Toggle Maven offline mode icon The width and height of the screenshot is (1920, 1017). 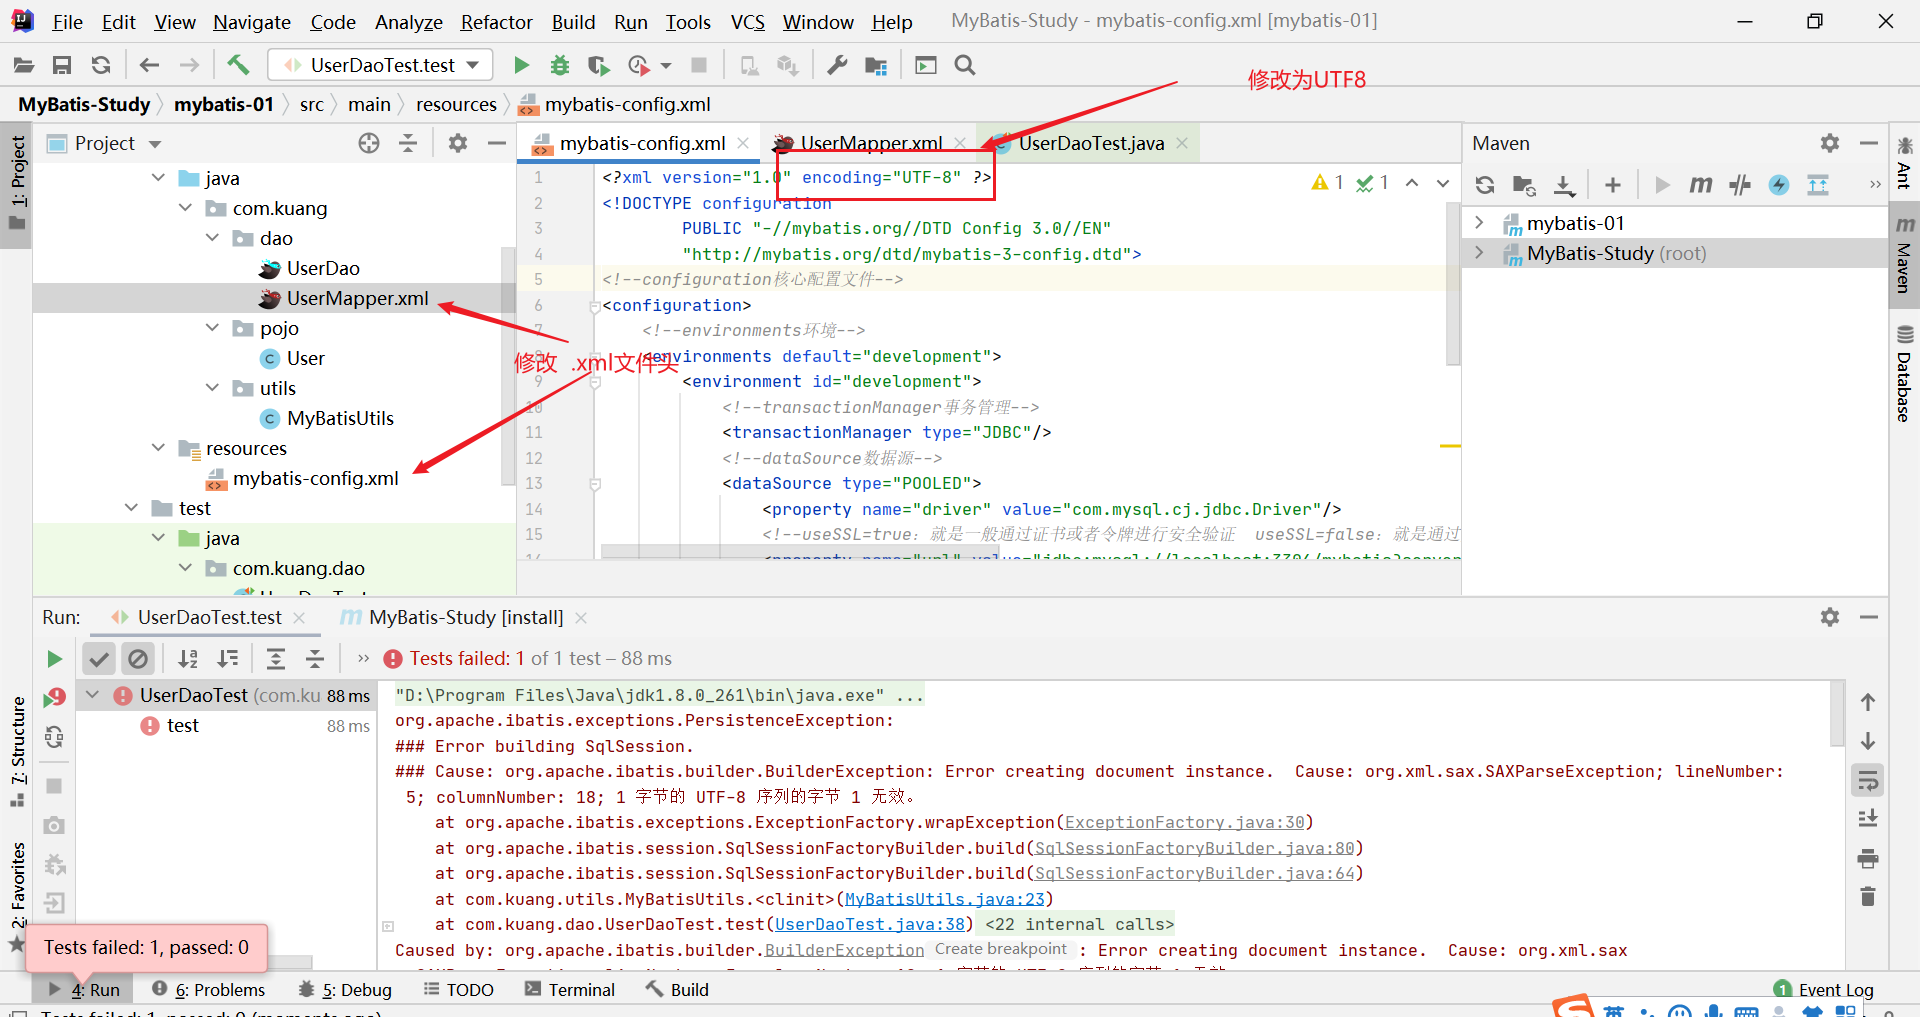point(1740,185)
